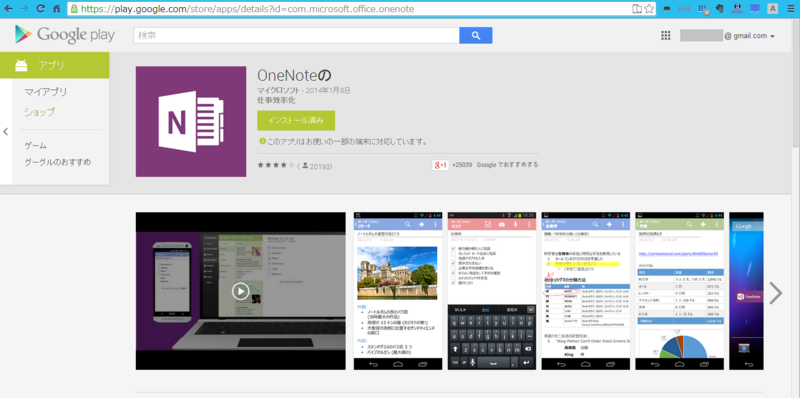Open the home screen OneNote widget screenshot
The width and height of the screenshot is (800, 398).
[x=746, y=291]
